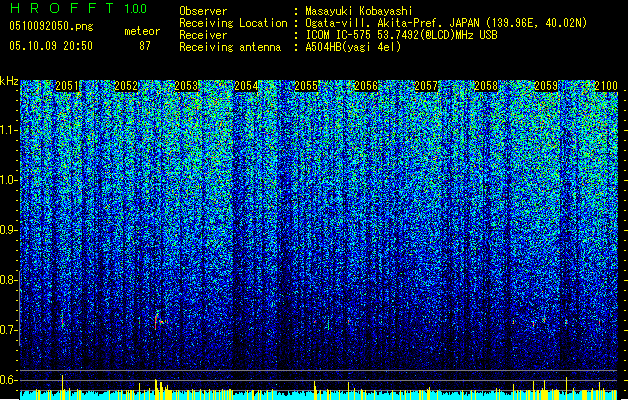Click the 'Receiving antenna' label

[230, 47]
